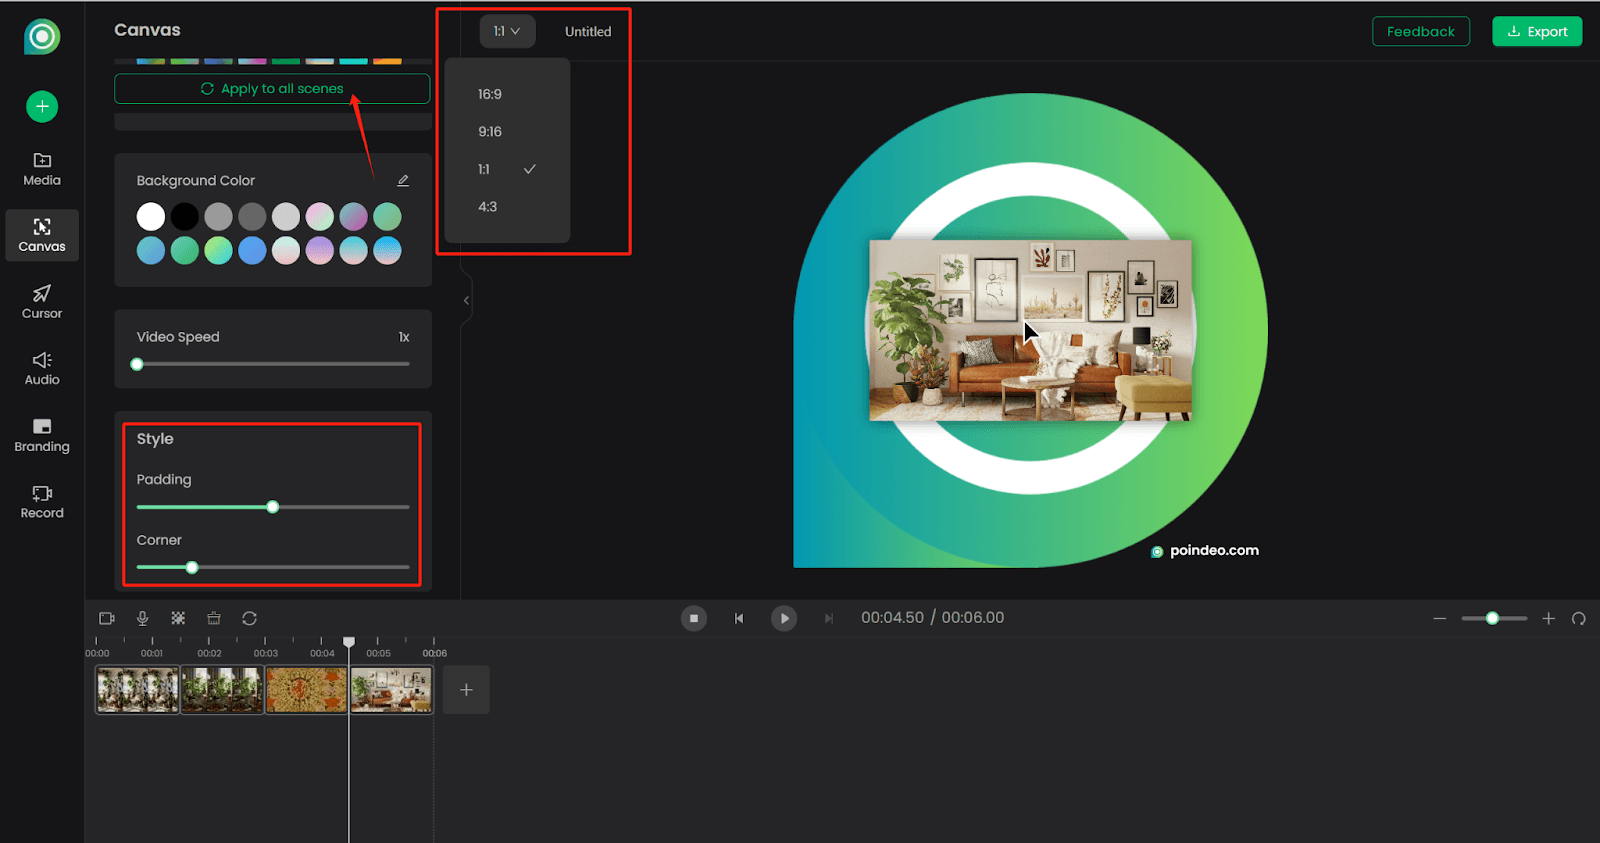Click the delete trash icon
The height and width of the screenshot is (843, 1600).
[214, 618]
